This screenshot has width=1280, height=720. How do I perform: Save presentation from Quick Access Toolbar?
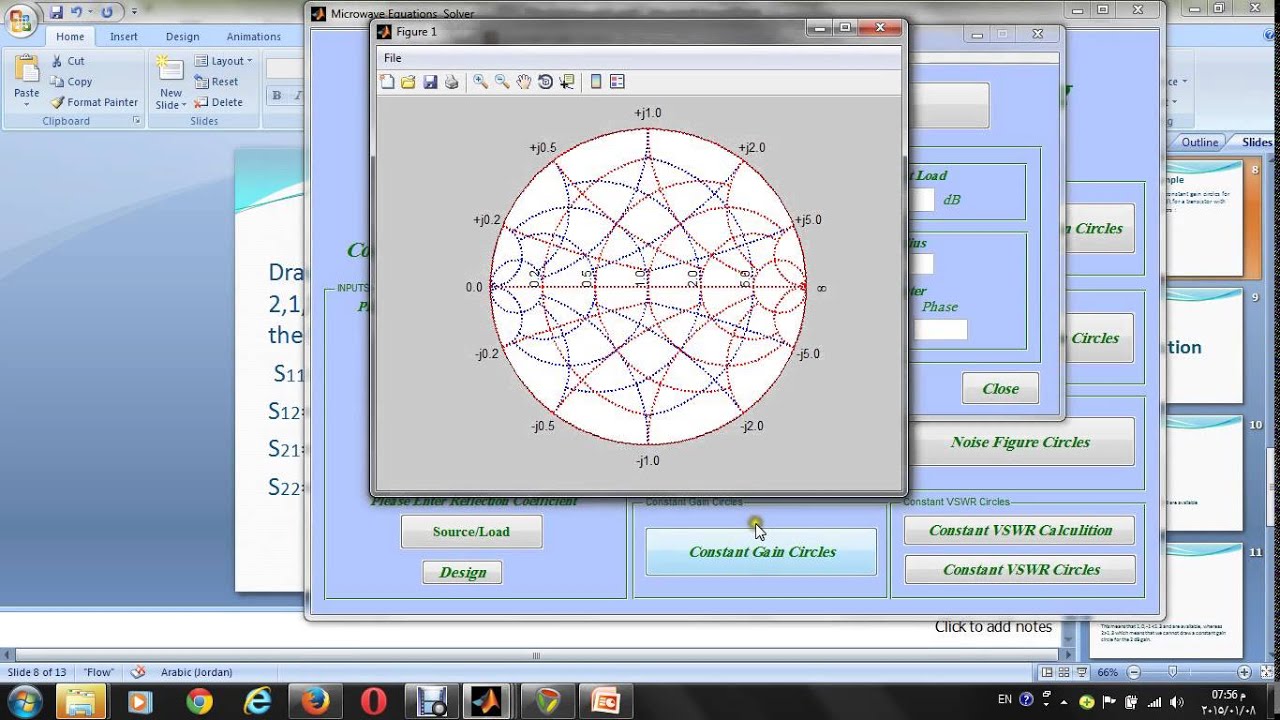click(x=56, y=12)
